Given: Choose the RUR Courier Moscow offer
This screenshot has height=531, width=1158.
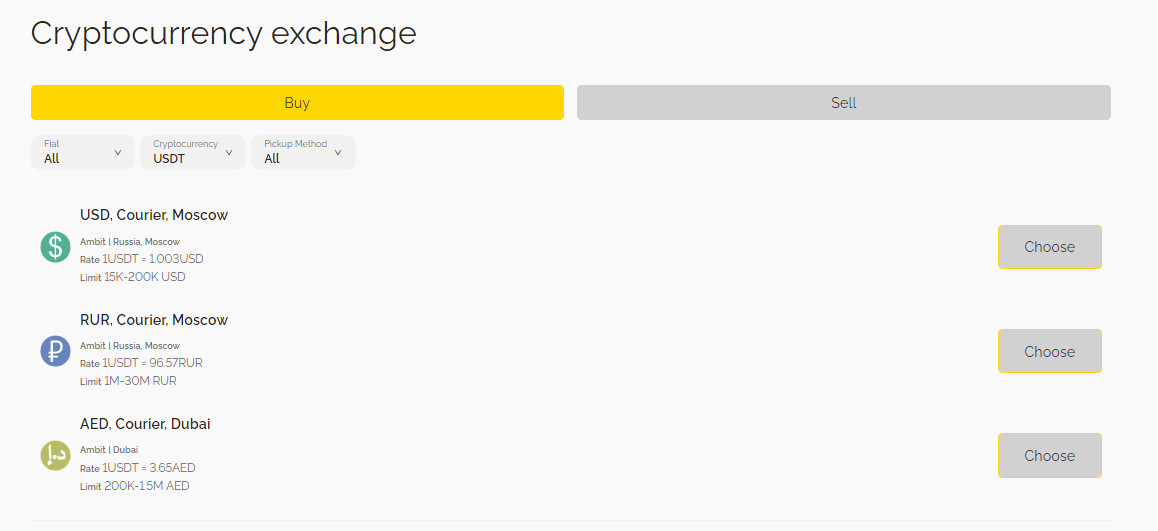Looking at the screenshot, I should (x=1049, y=351).
